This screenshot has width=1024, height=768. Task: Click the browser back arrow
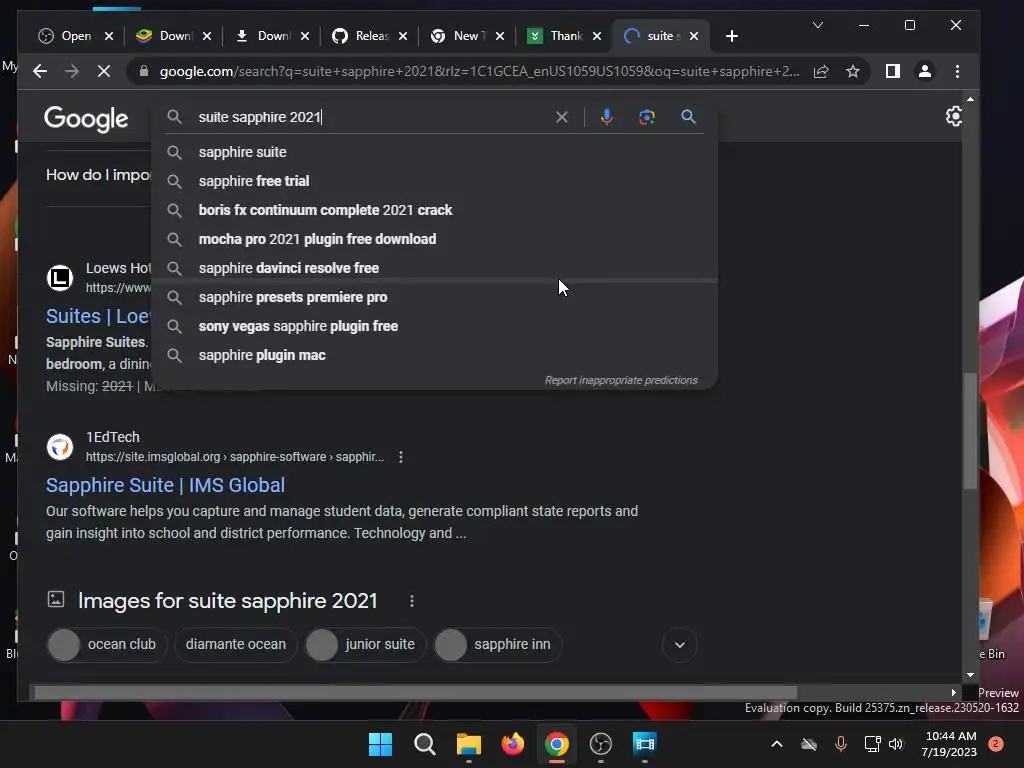click(x=40, y=71)
